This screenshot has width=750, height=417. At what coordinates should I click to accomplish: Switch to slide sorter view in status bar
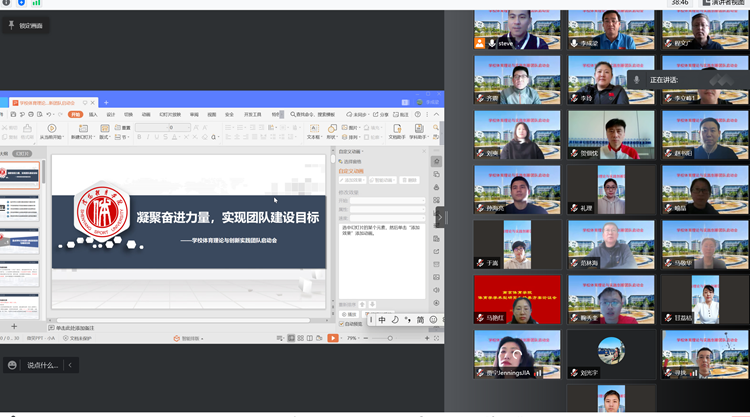(x=303, y=338)
